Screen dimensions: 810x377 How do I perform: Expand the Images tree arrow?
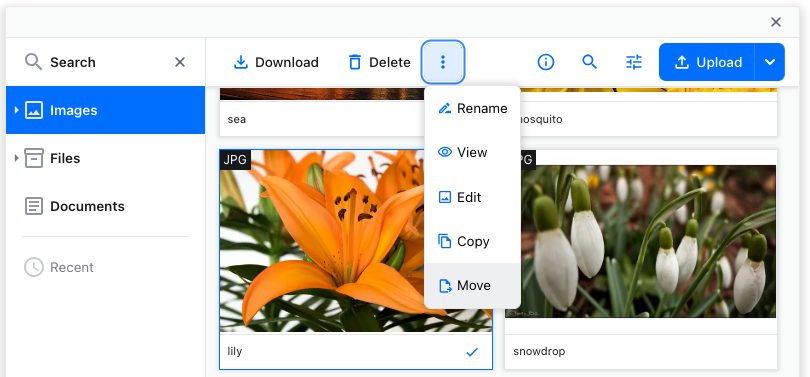click(16, 110)
